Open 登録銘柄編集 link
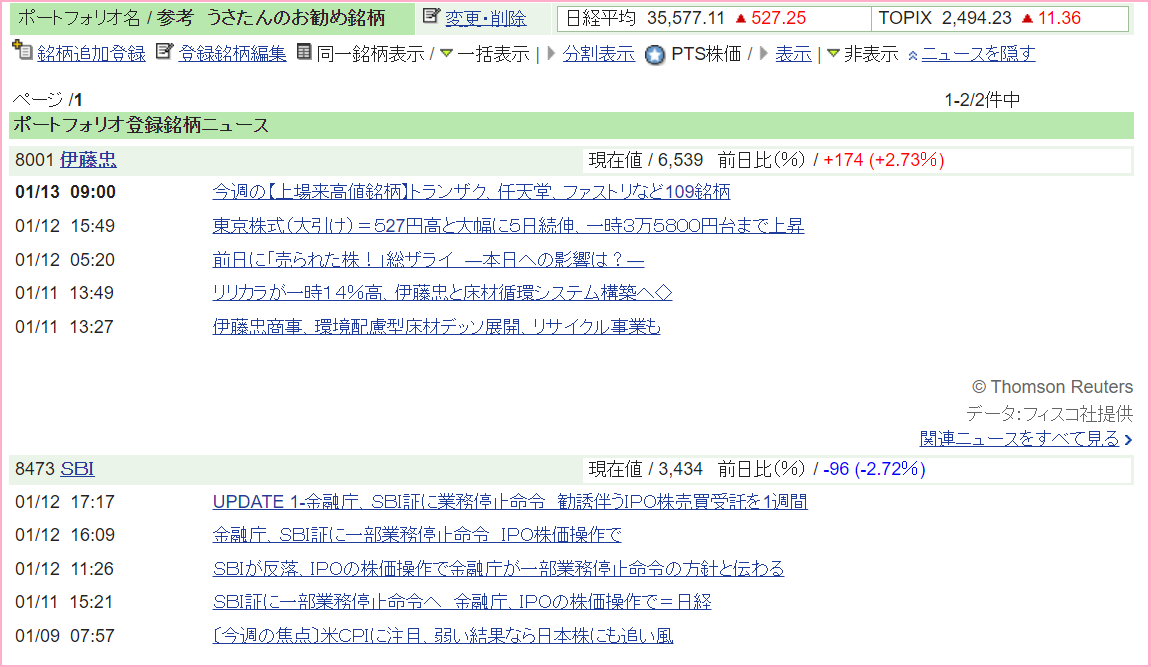 232,54
